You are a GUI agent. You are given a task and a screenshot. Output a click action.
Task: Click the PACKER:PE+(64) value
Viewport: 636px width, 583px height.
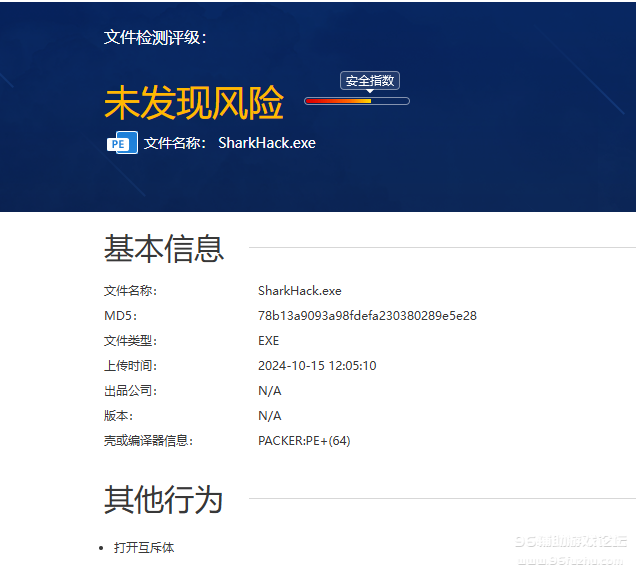[304, 441]
